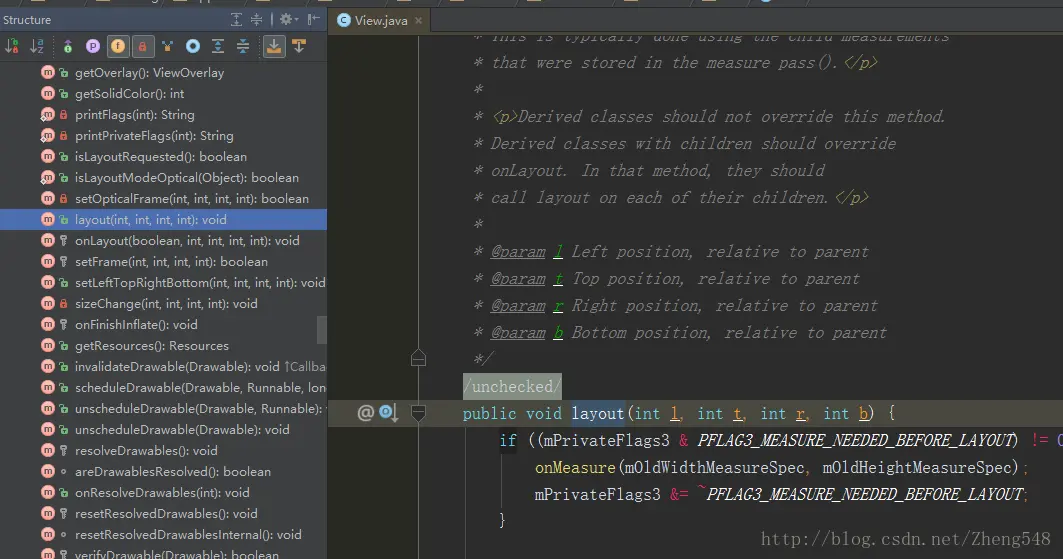
Task: Select onFinishInflate(): void in Structure
Action: (x=136, y=325)
